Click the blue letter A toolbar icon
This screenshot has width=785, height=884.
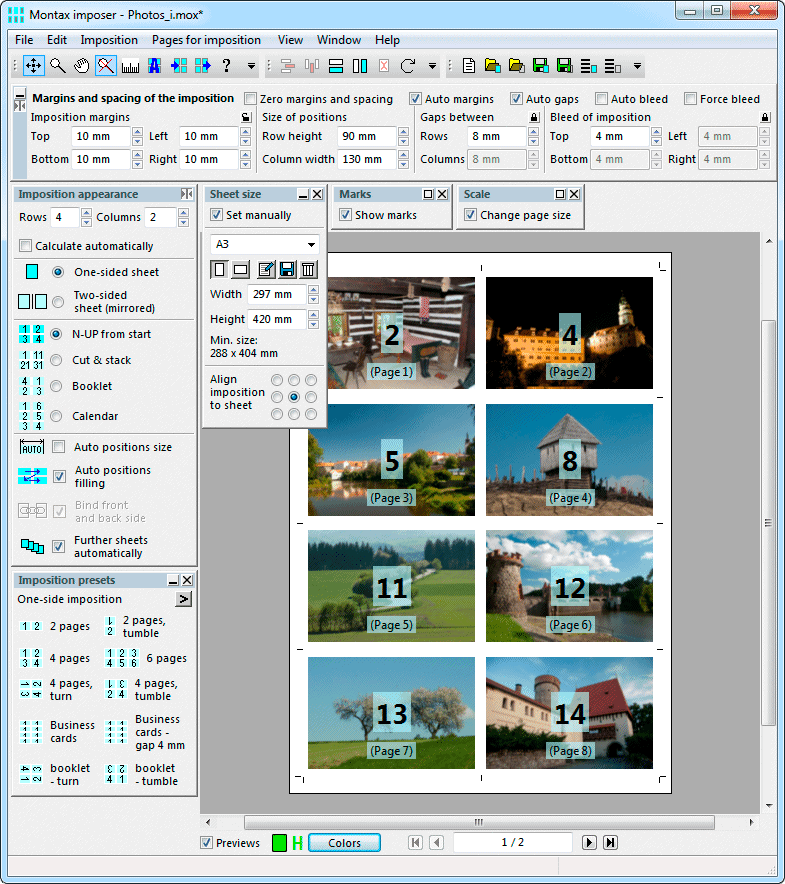click(x=155, y=66)
